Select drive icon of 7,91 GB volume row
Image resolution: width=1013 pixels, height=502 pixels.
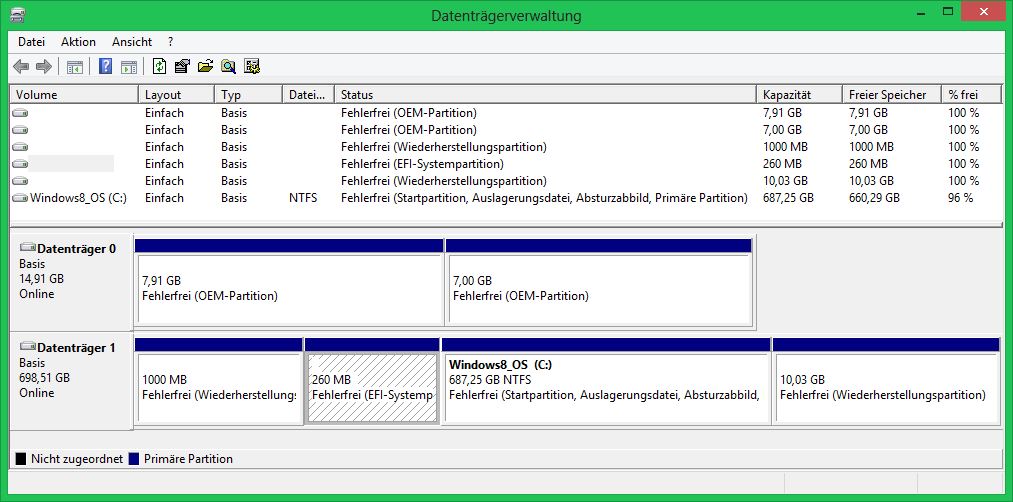click(x=20, y=113)
